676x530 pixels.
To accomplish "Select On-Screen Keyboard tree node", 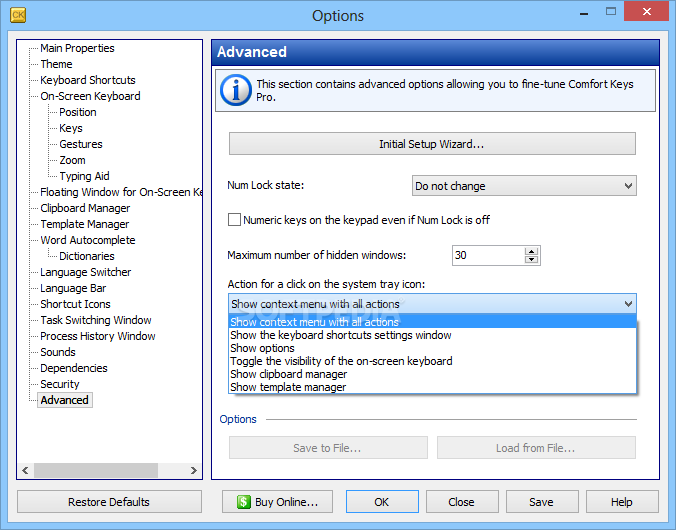I will tap(90, 96).
